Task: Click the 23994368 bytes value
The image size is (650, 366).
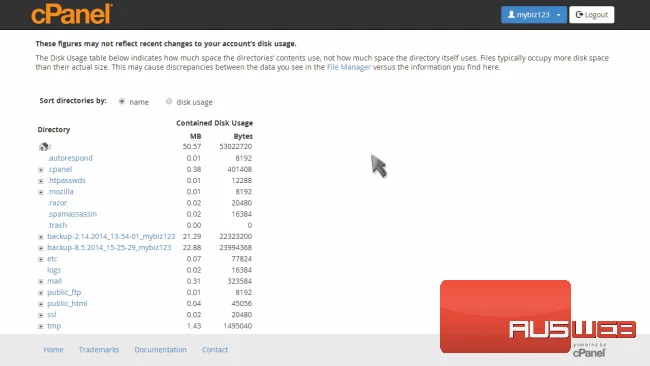Action: [235, 247]
